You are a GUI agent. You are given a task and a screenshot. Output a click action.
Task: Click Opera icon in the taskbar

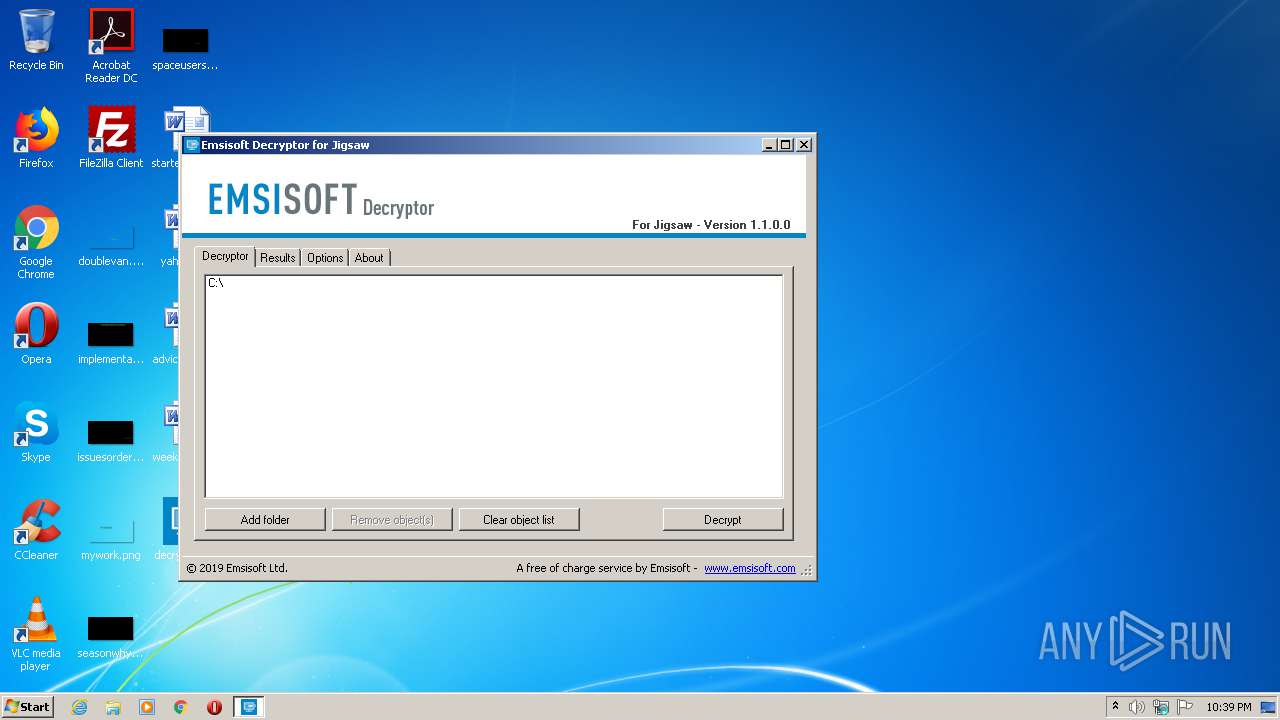click(214, 707)
